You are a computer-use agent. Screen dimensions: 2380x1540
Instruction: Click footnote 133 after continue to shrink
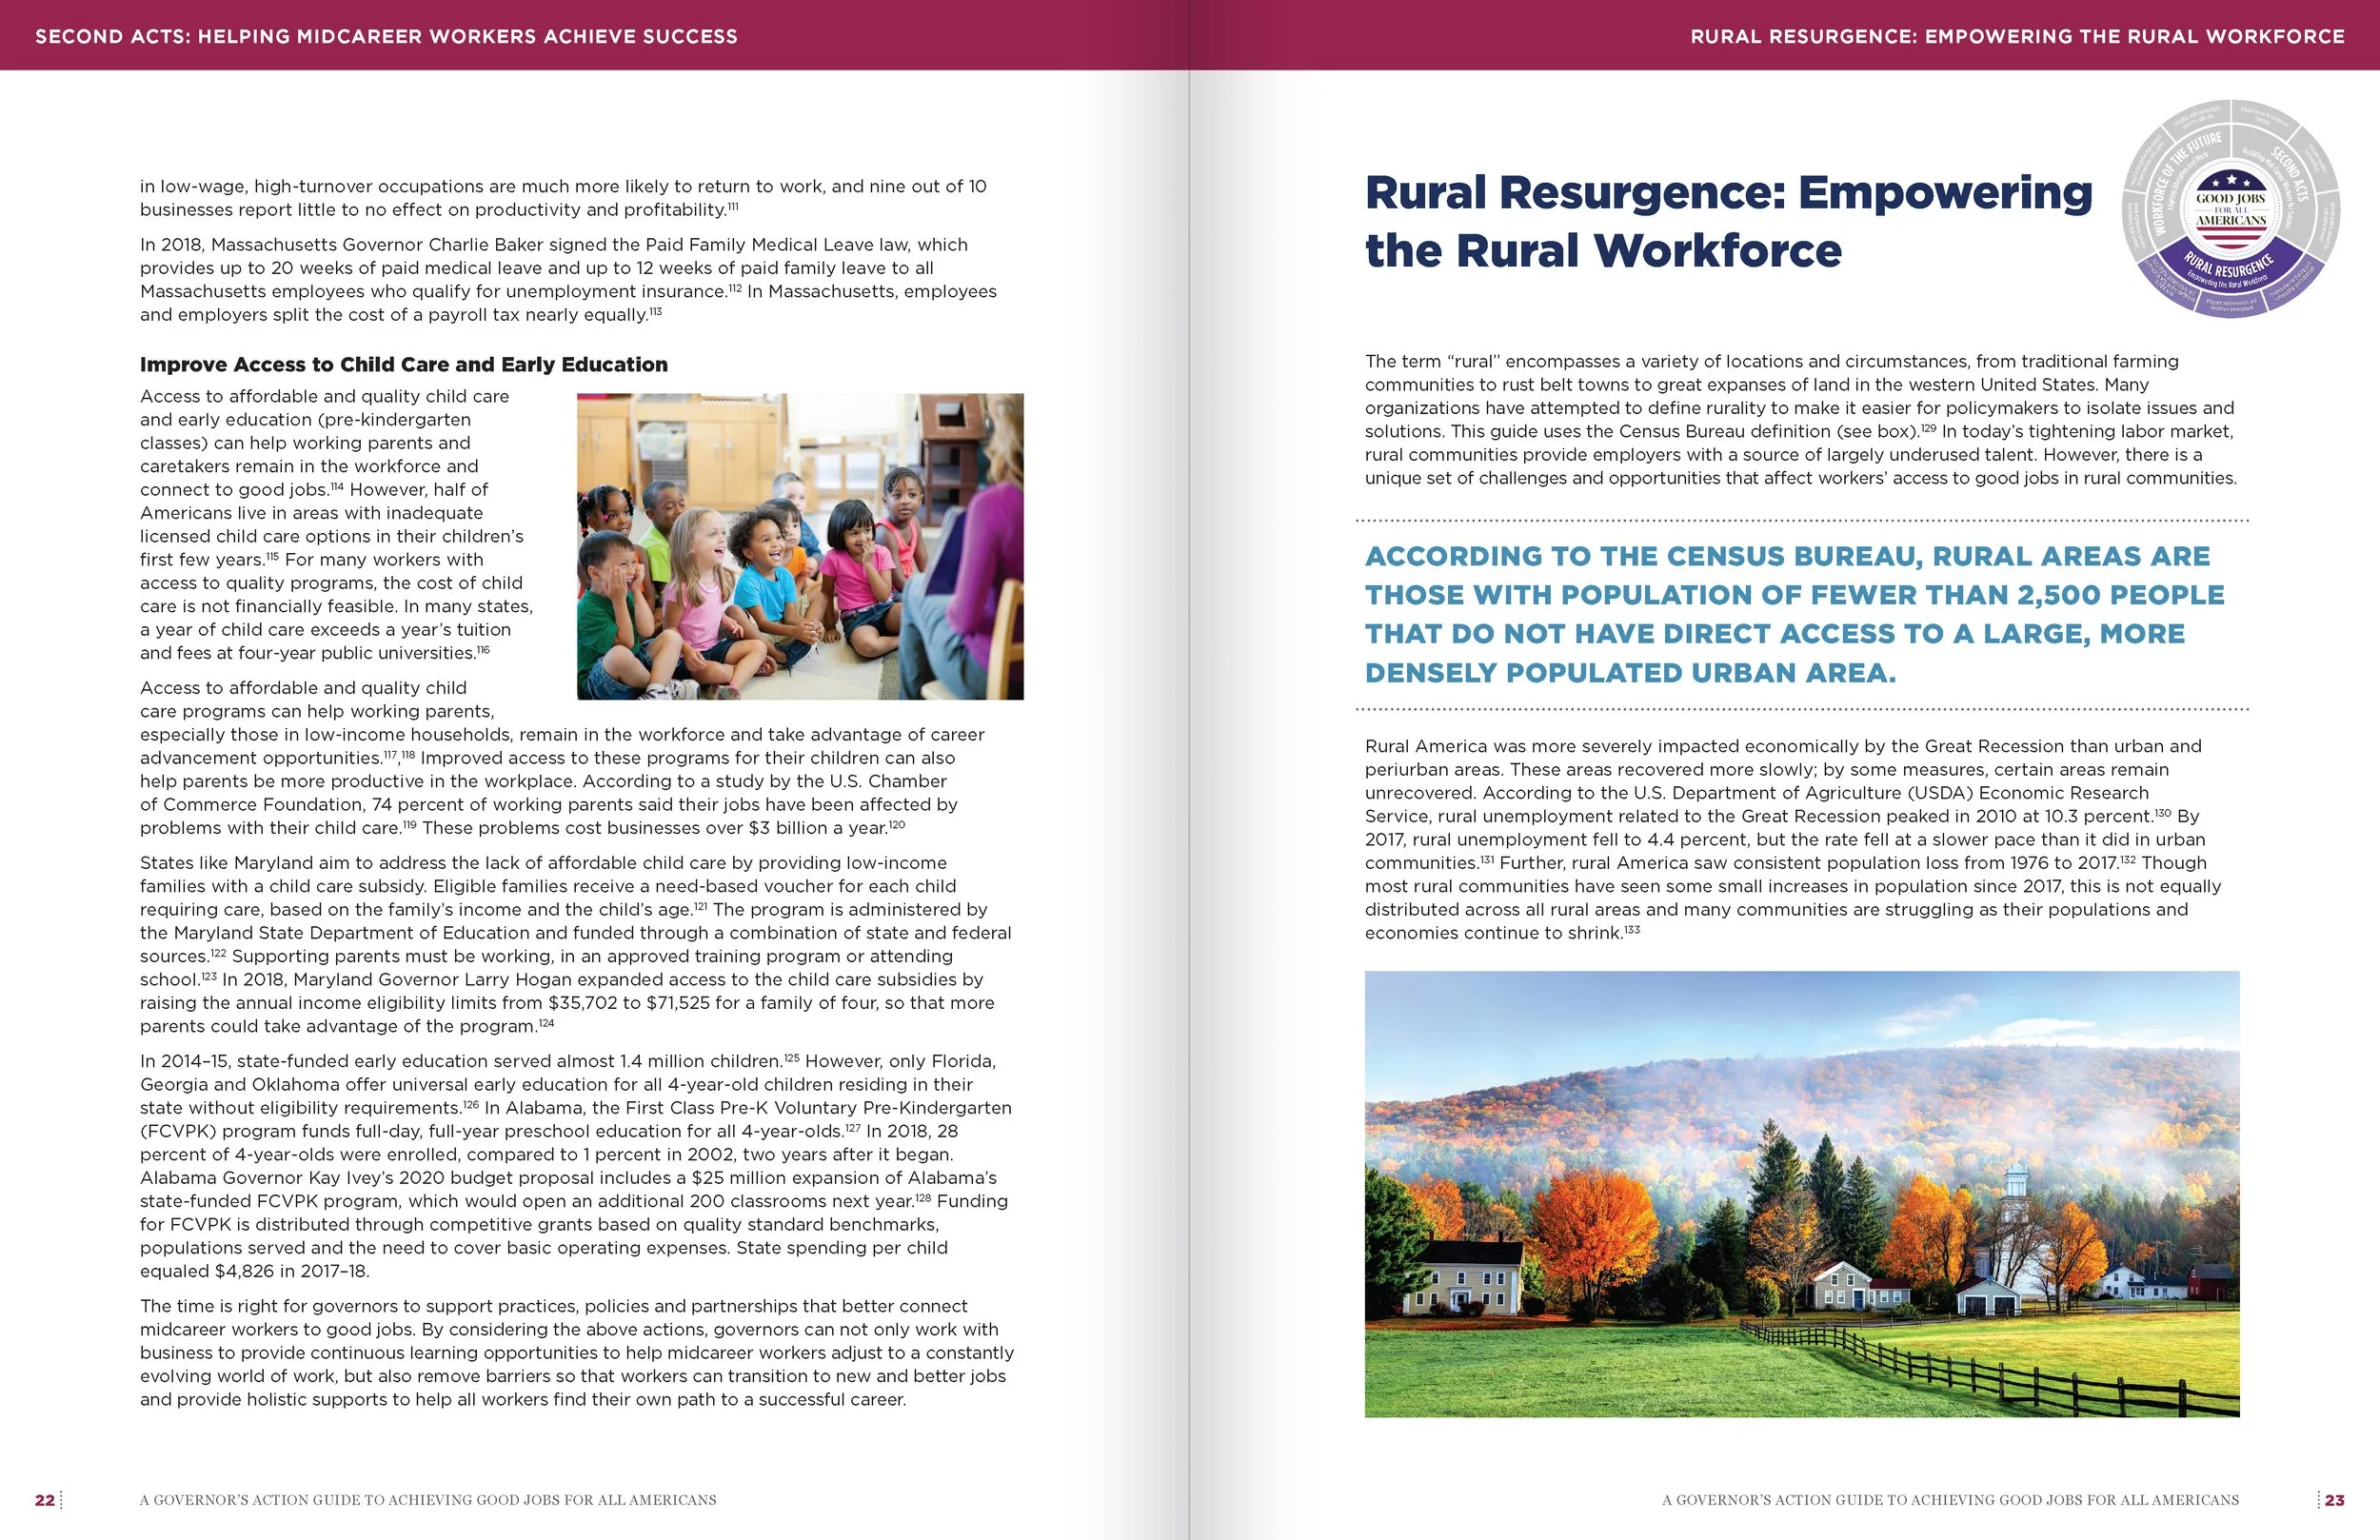tap(1632, 929)
